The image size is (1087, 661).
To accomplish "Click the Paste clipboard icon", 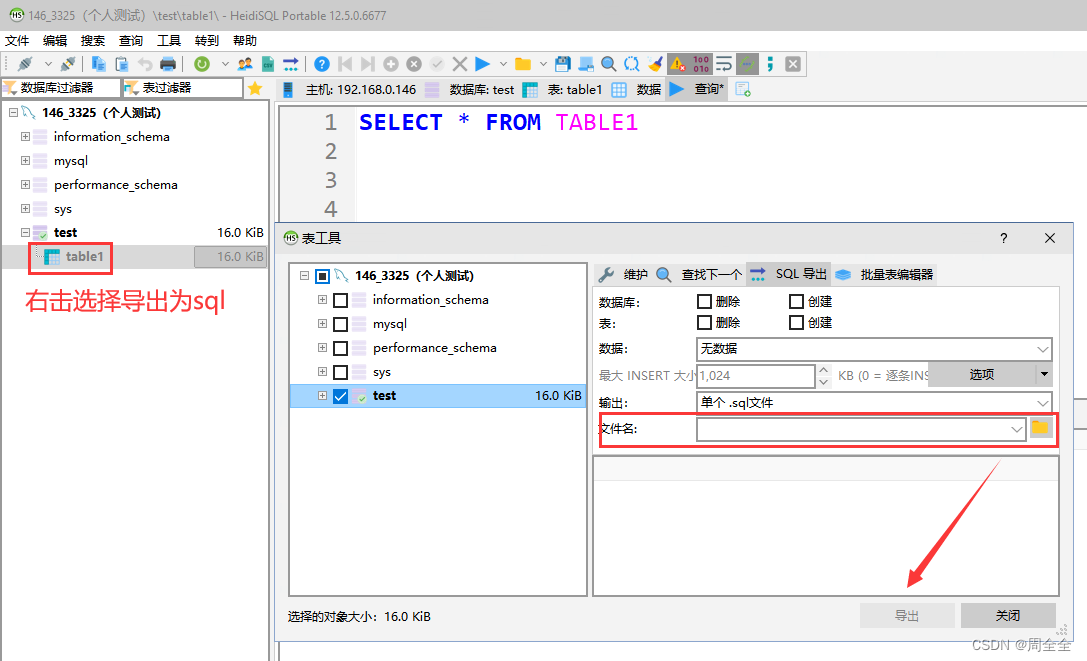I will [x=122, y=65].
